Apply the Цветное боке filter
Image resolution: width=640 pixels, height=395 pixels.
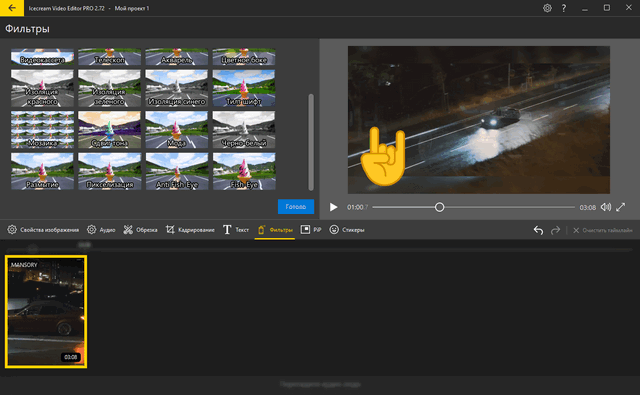(x=244, y=57)
